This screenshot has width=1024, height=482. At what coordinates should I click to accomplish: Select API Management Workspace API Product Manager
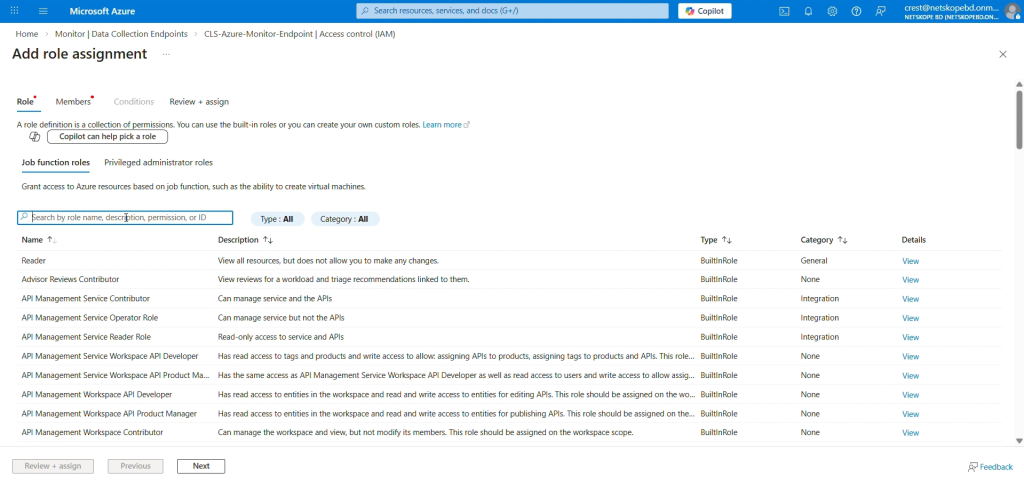coord(509,413)
